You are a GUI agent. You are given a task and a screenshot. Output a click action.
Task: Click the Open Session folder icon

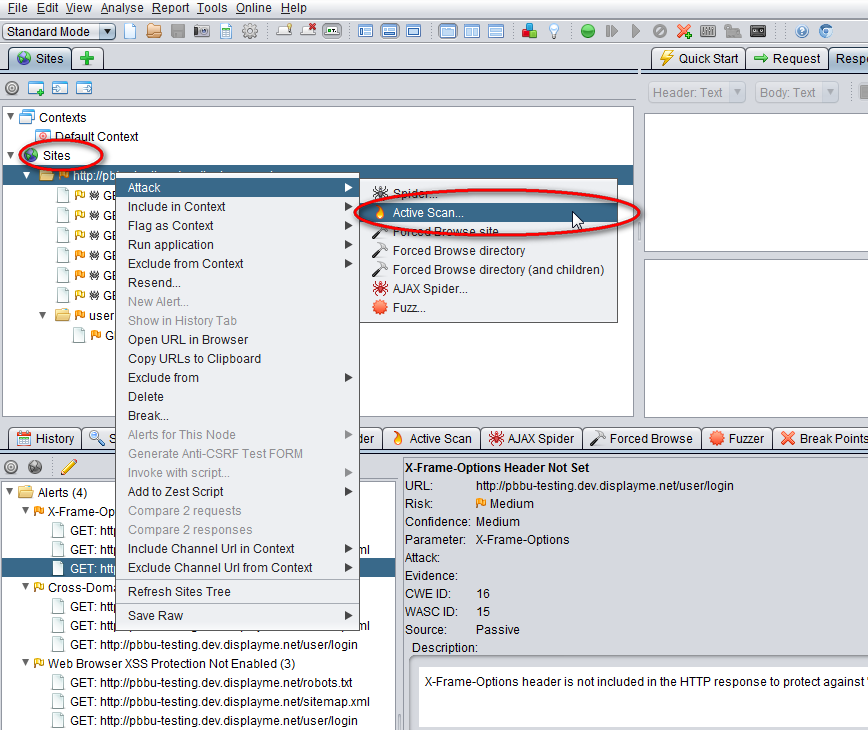[x=153, y=31]
